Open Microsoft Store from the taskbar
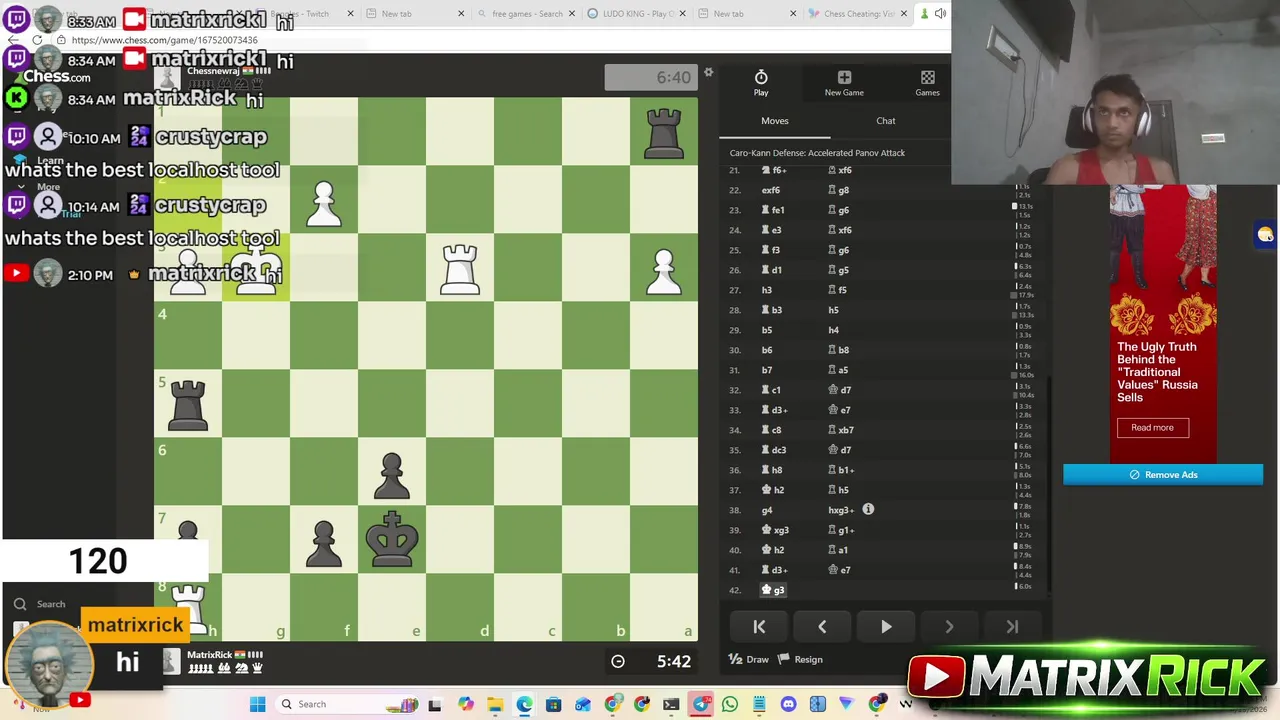 coord(553,704)
